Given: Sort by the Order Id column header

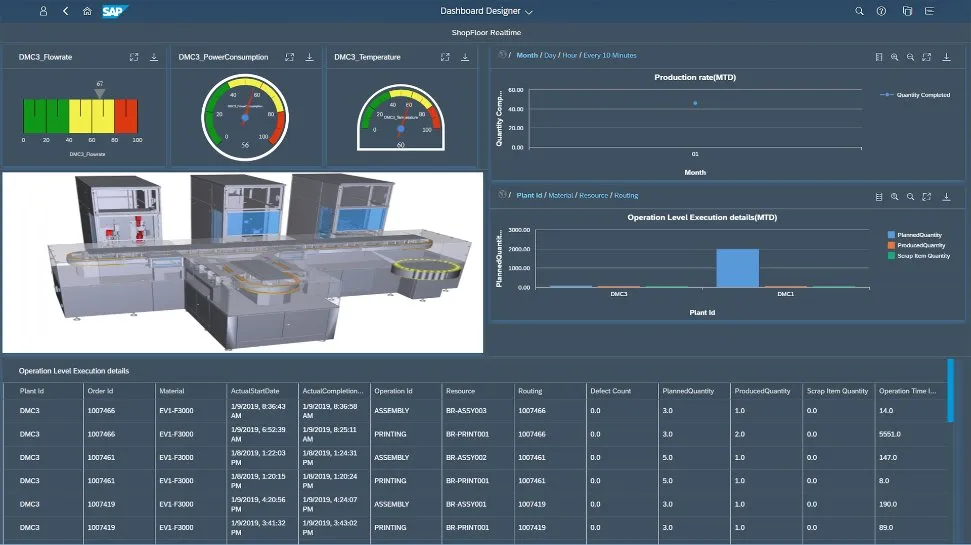Looking at the screenshot, I should [x=100, y=391].
